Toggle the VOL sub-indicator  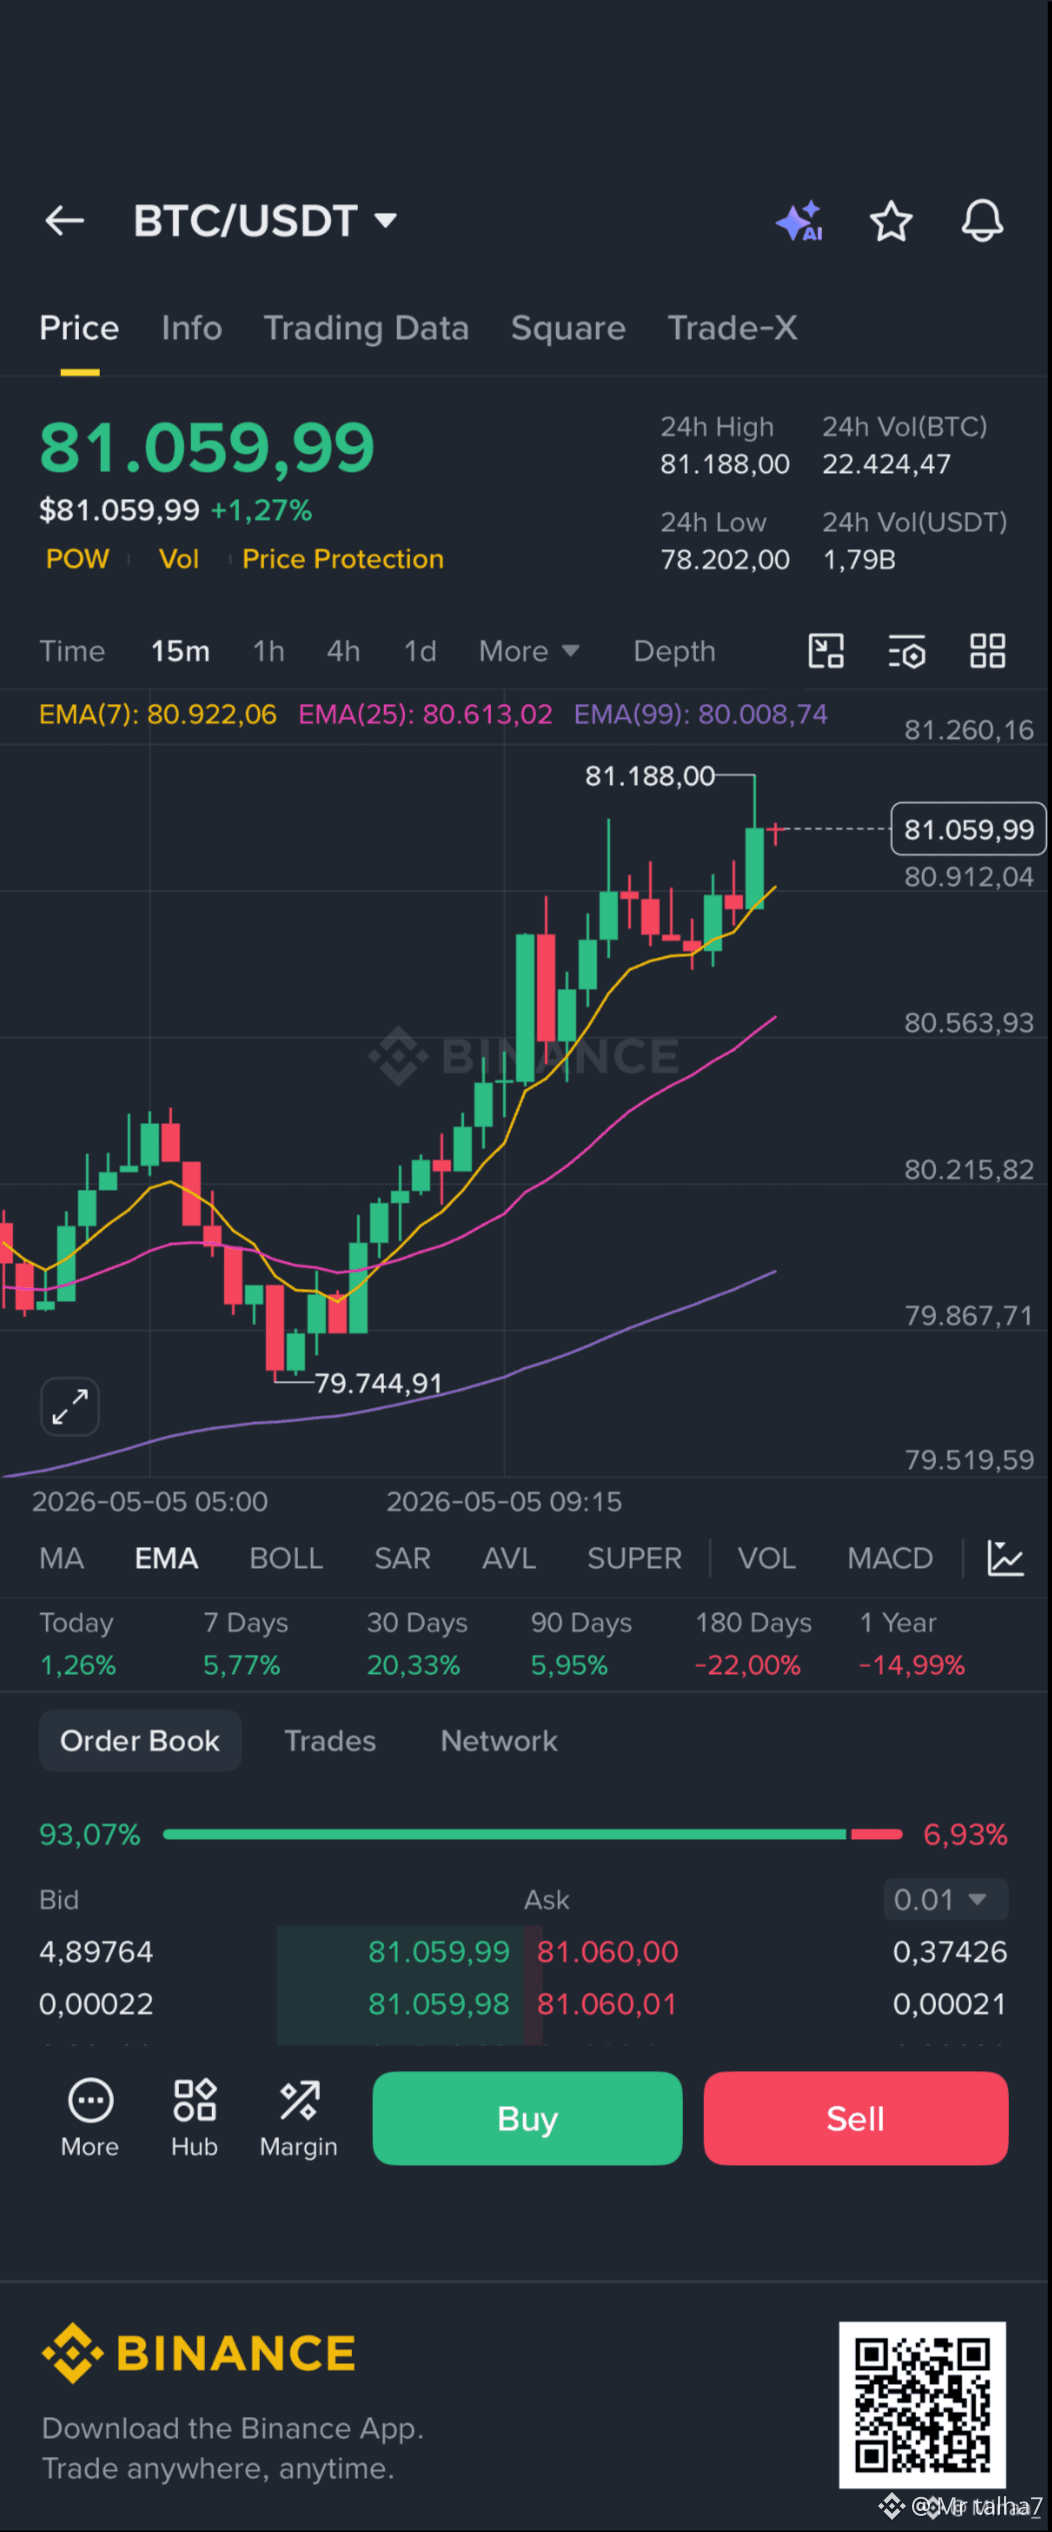pos(766,1558)
